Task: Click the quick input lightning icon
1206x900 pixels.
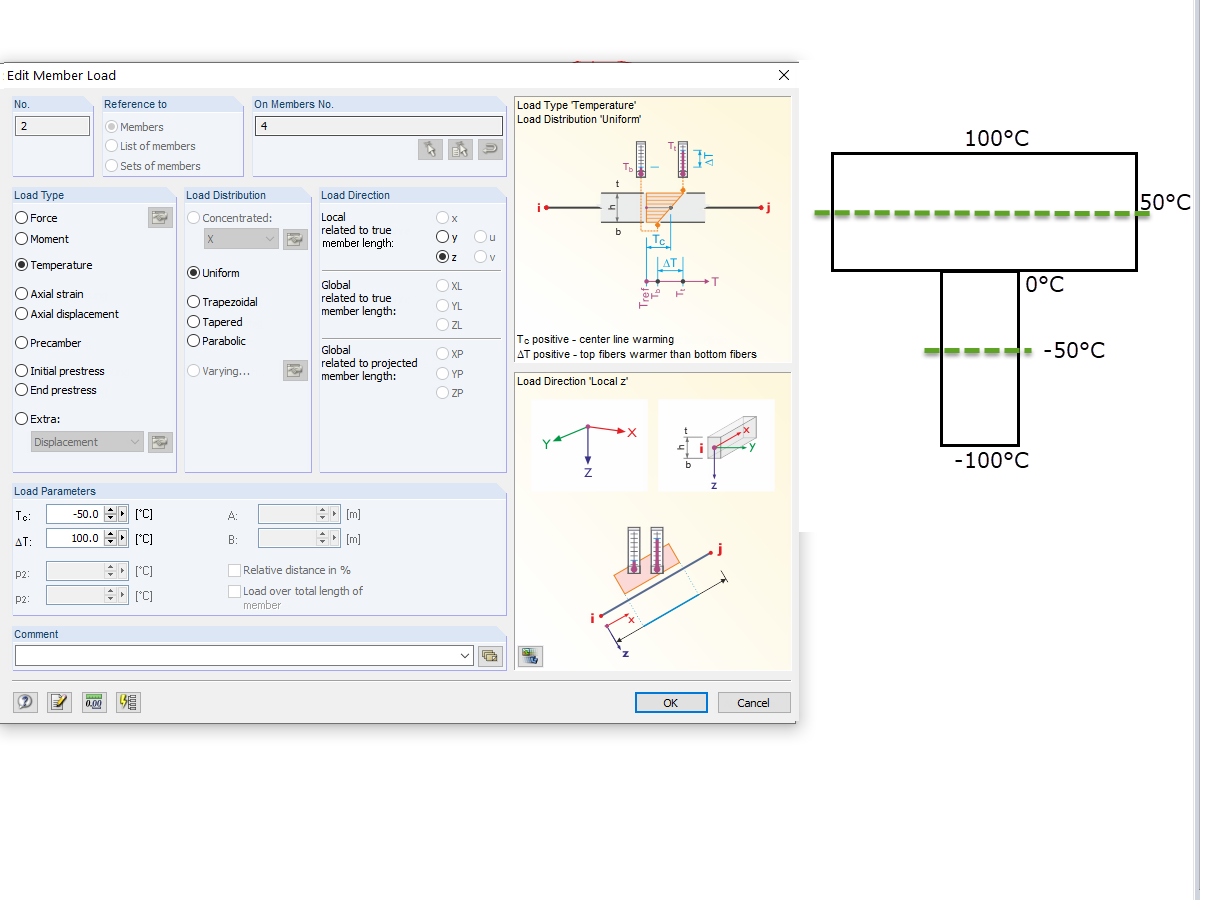Action: (128, 702)
